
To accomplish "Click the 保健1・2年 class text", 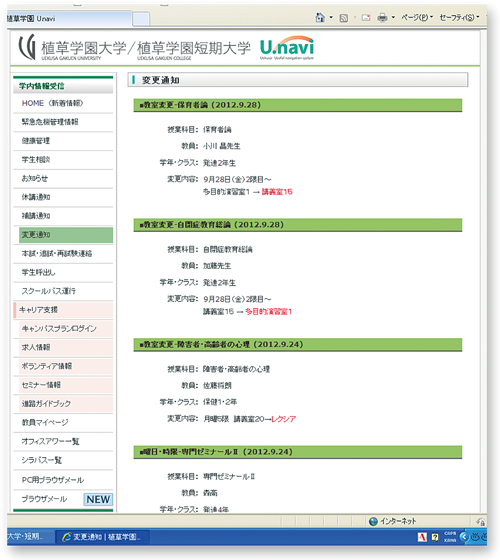I will (x=220, y=402).
